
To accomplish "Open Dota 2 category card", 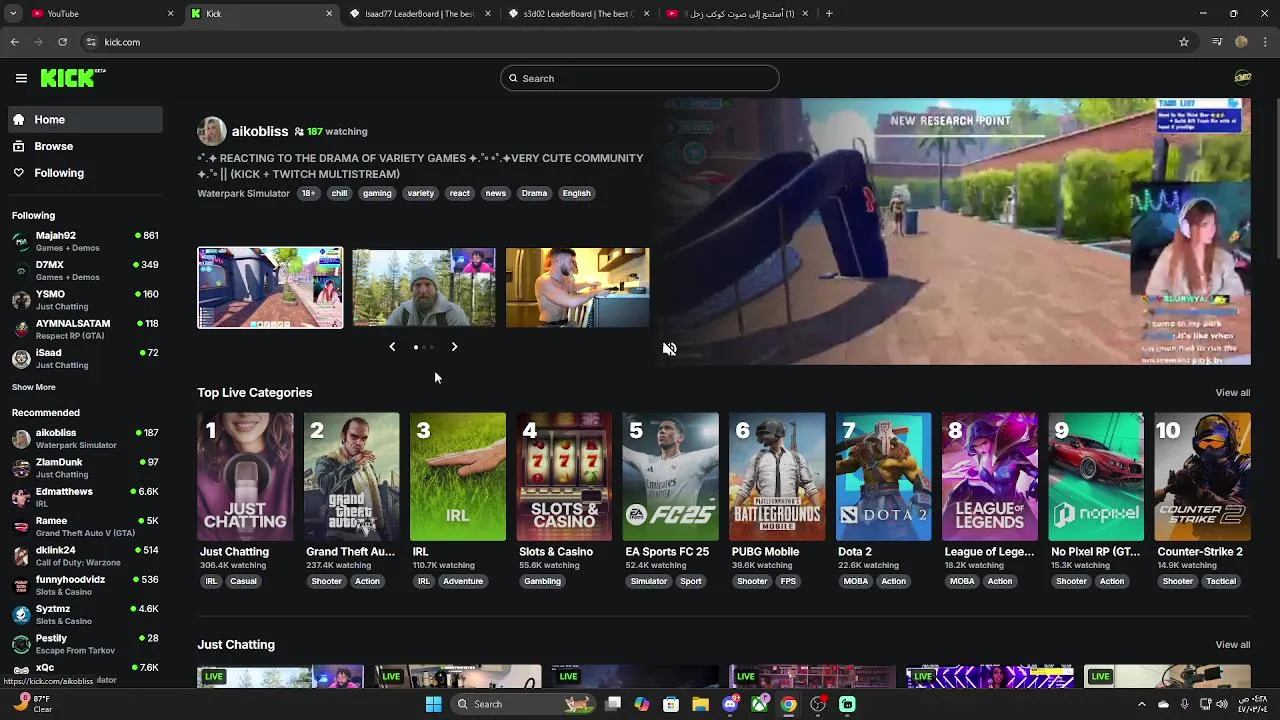I will pos(883,477).
